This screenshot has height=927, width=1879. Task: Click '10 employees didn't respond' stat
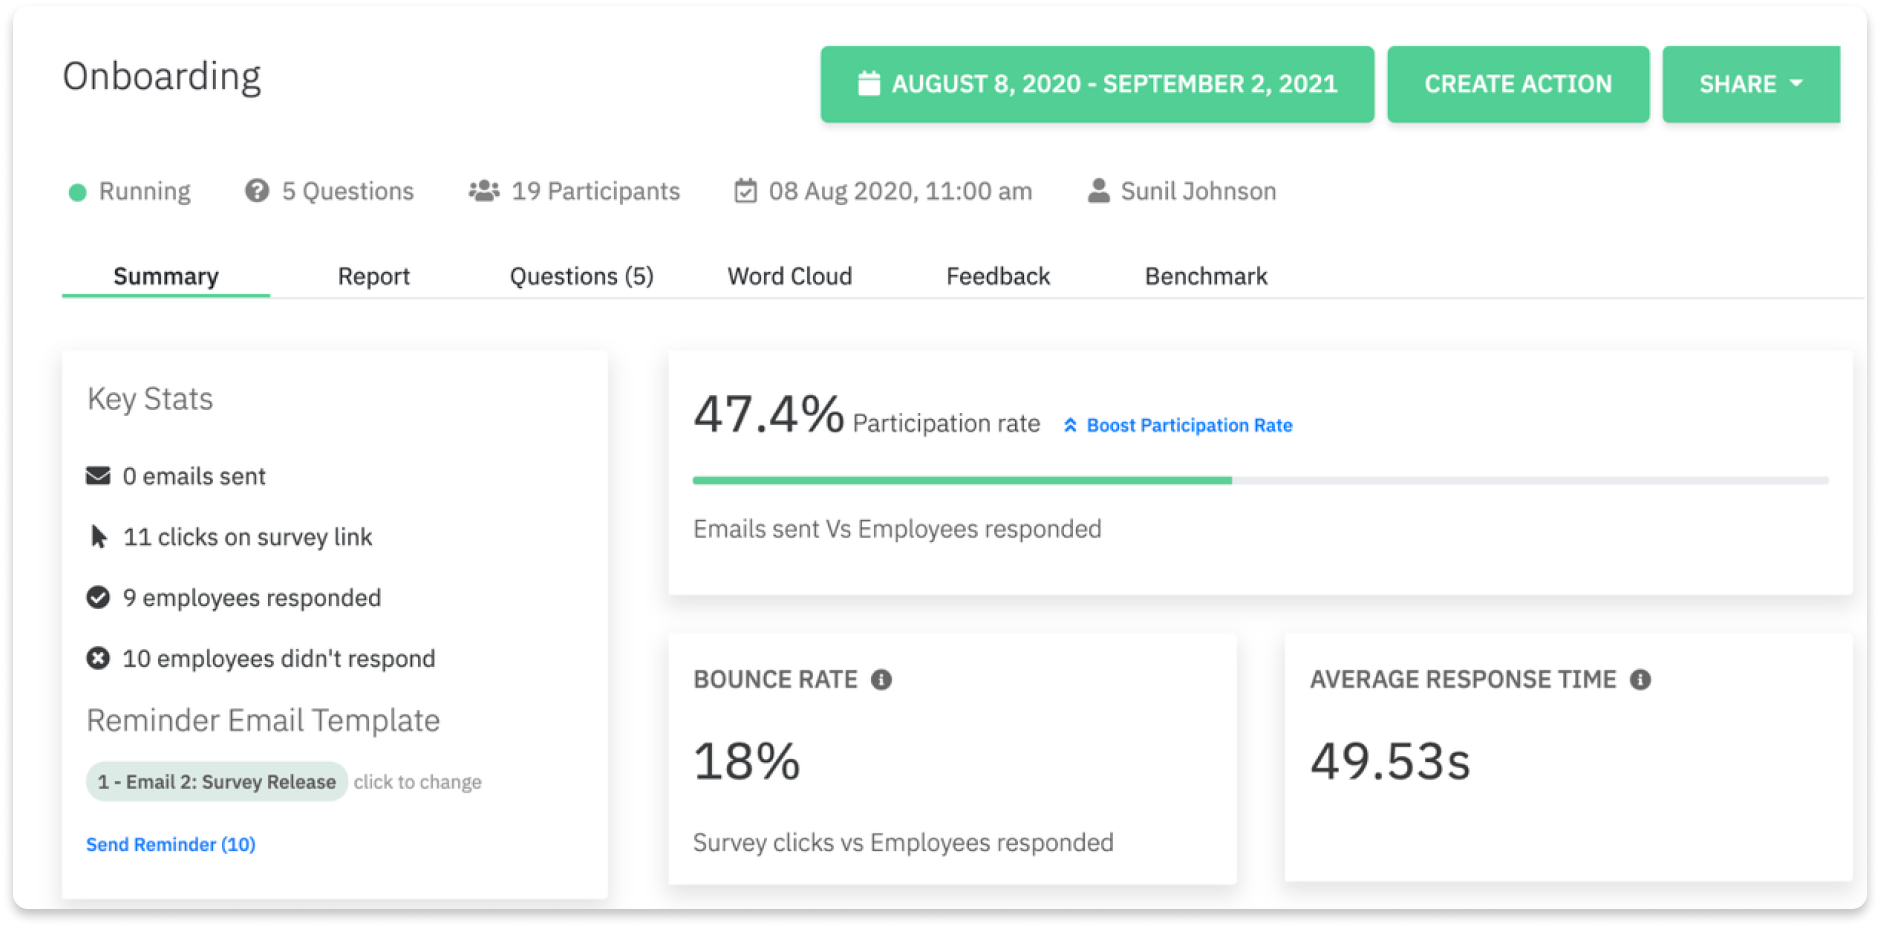tap(279, 658)
